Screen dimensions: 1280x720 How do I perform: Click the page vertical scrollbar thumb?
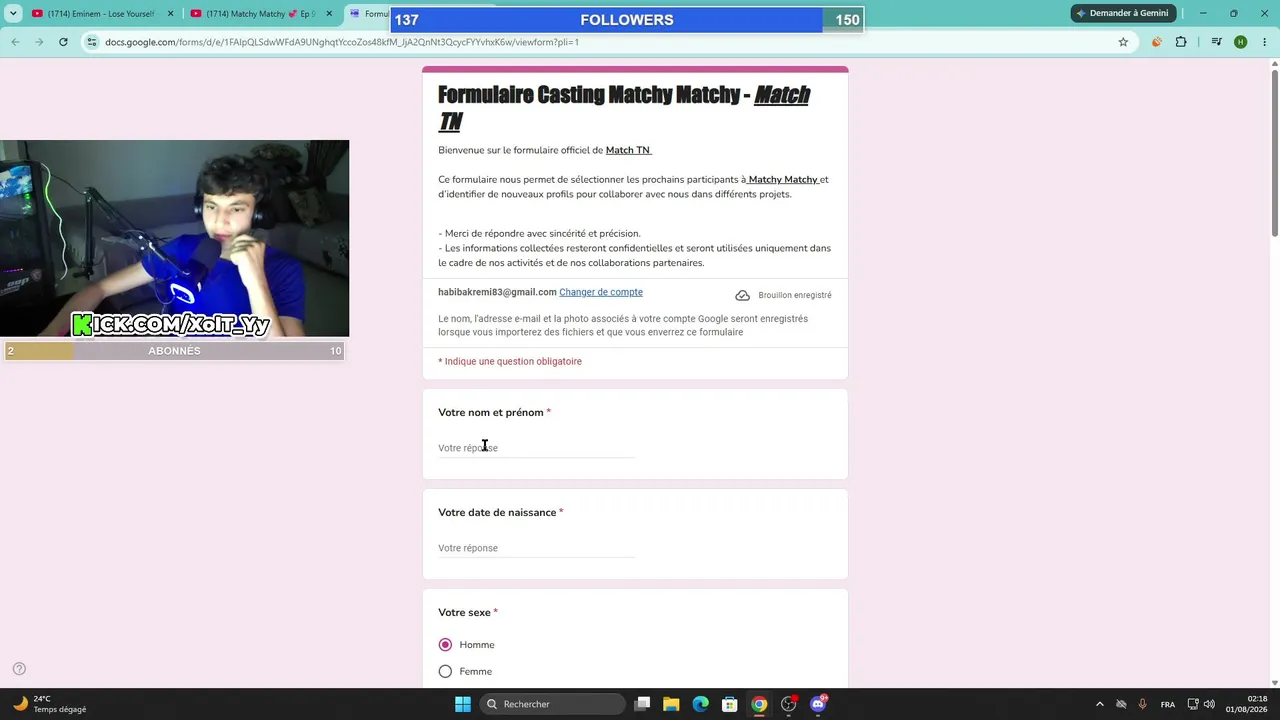tap(1274, 155)
